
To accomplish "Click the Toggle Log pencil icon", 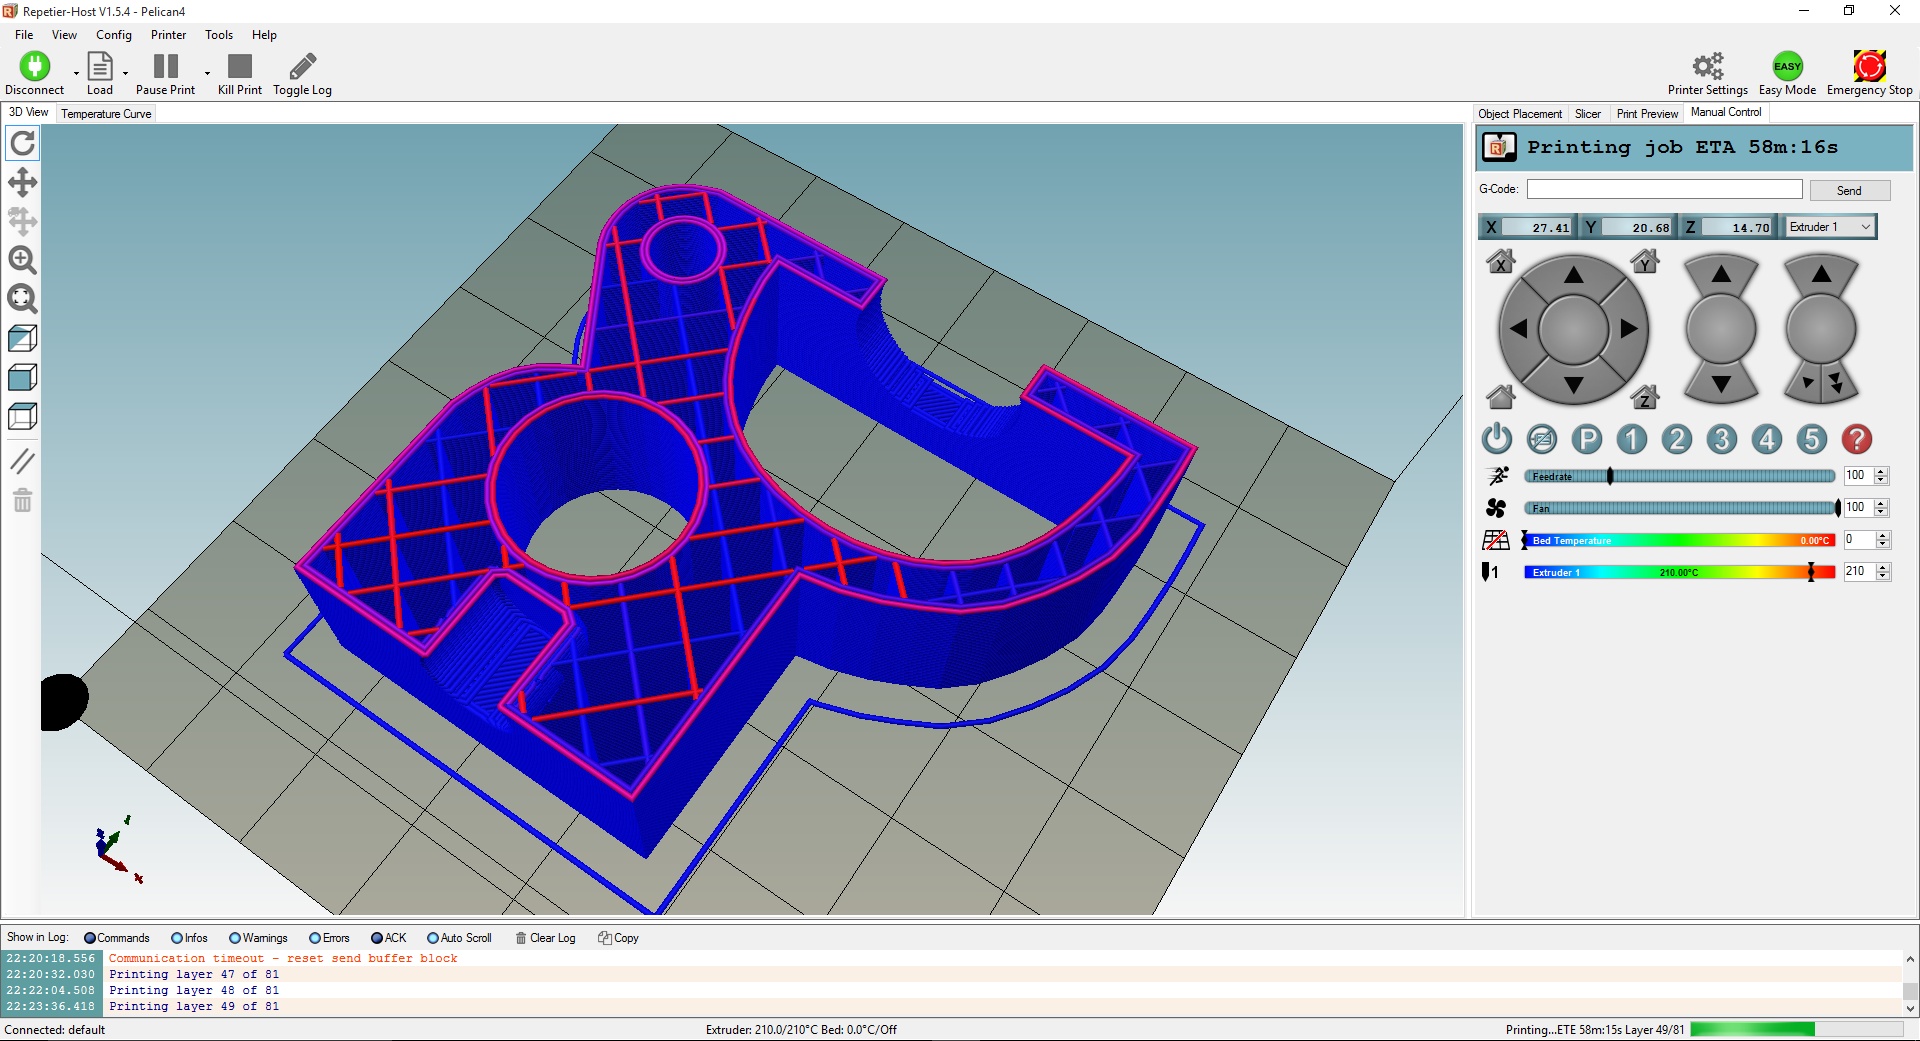I will pos(302,67).
